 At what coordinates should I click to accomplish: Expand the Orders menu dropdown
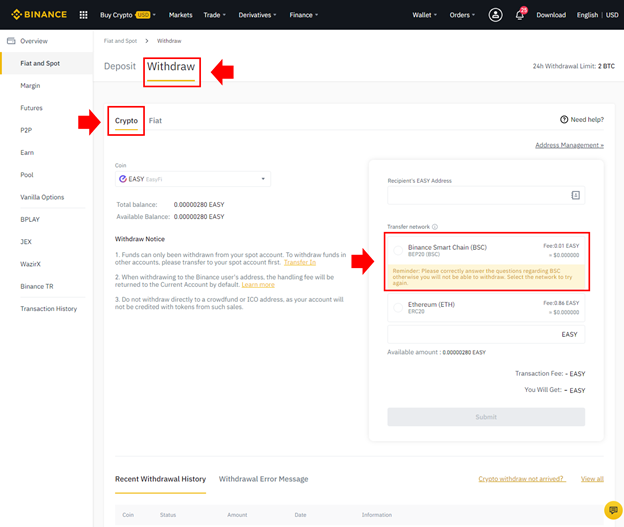click(462, 15)
